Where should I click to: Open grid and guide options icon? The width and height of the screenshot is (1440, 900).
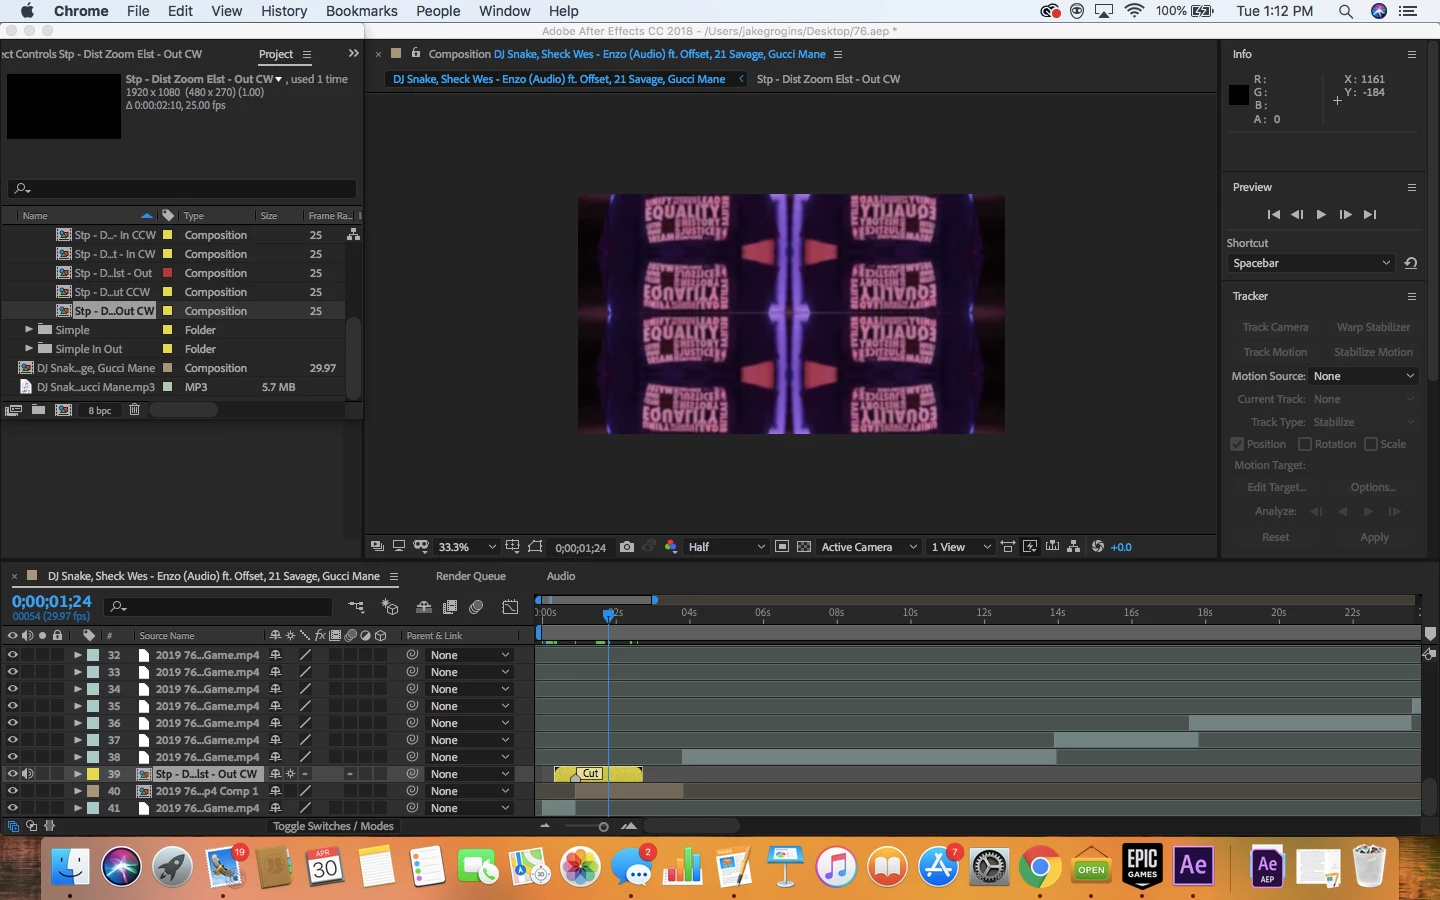pyautogui.click(x=512, y=547)
